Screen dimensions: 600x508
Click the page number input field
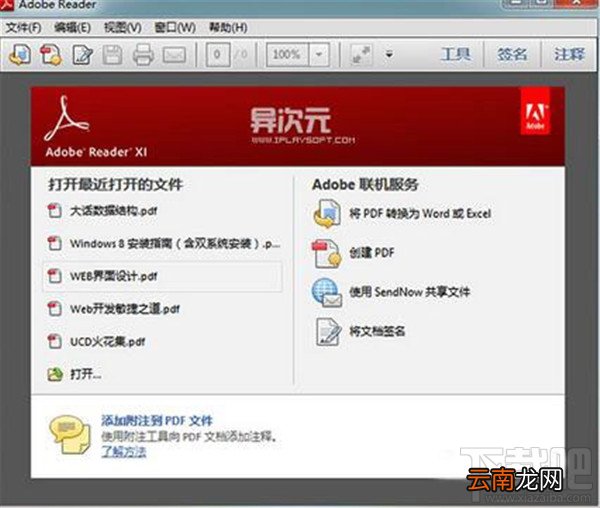(x=218, y=55)
